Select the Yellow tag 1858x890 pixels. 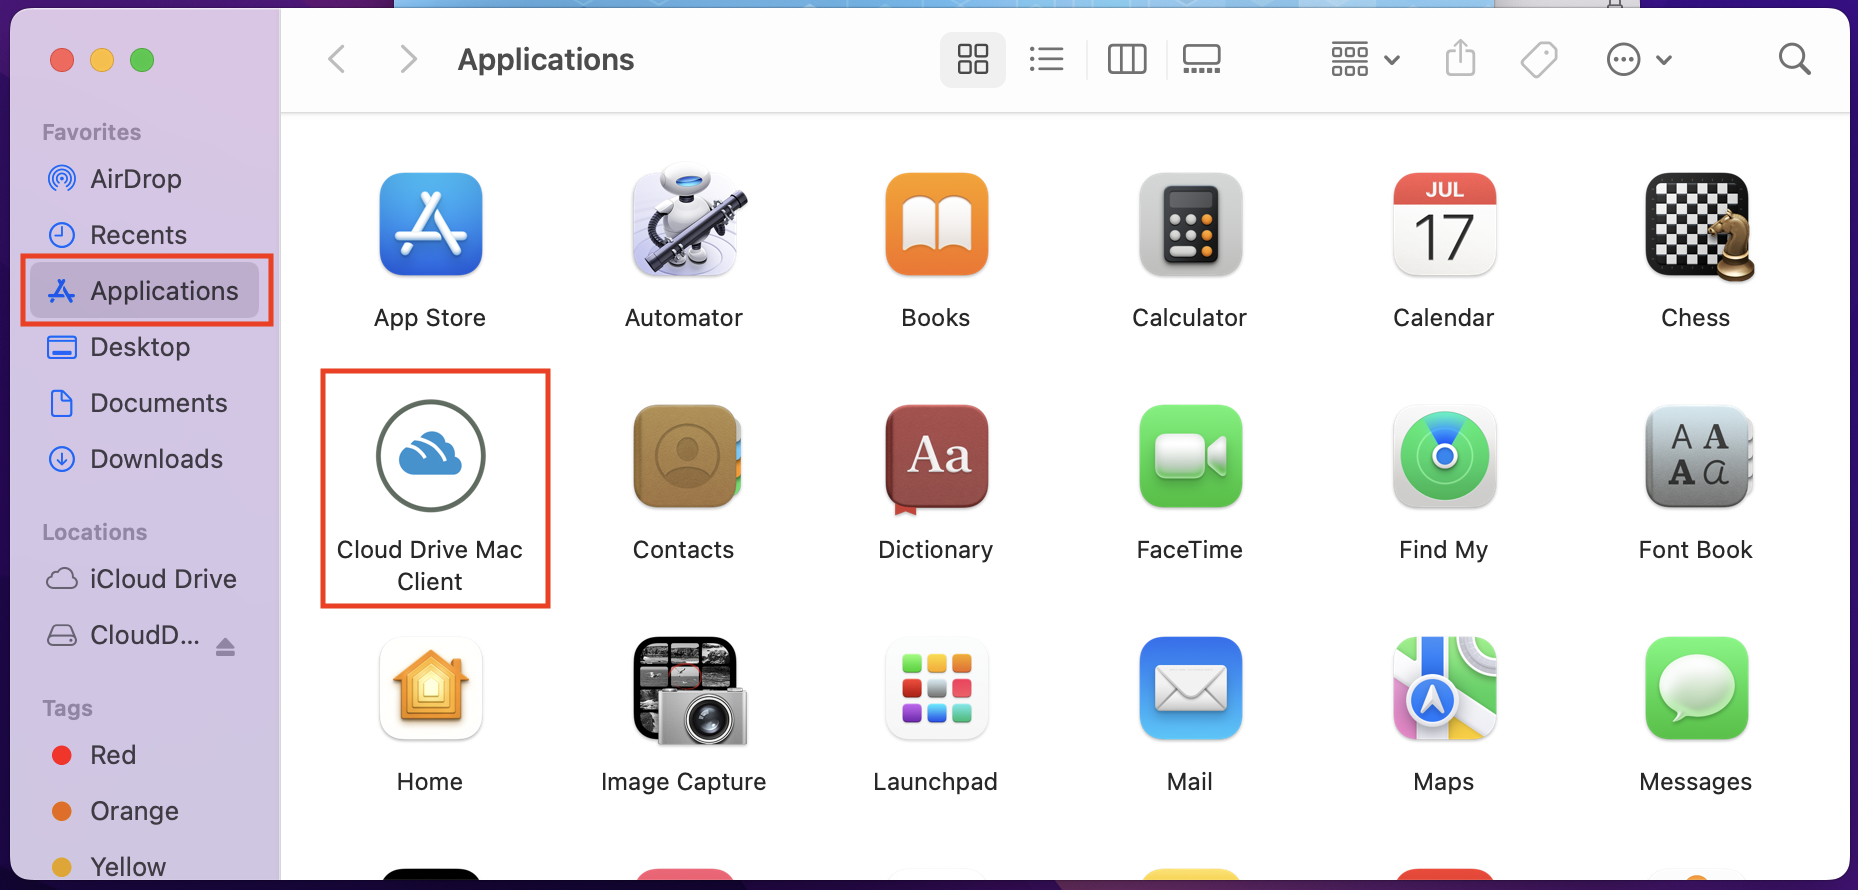point(145,866)
